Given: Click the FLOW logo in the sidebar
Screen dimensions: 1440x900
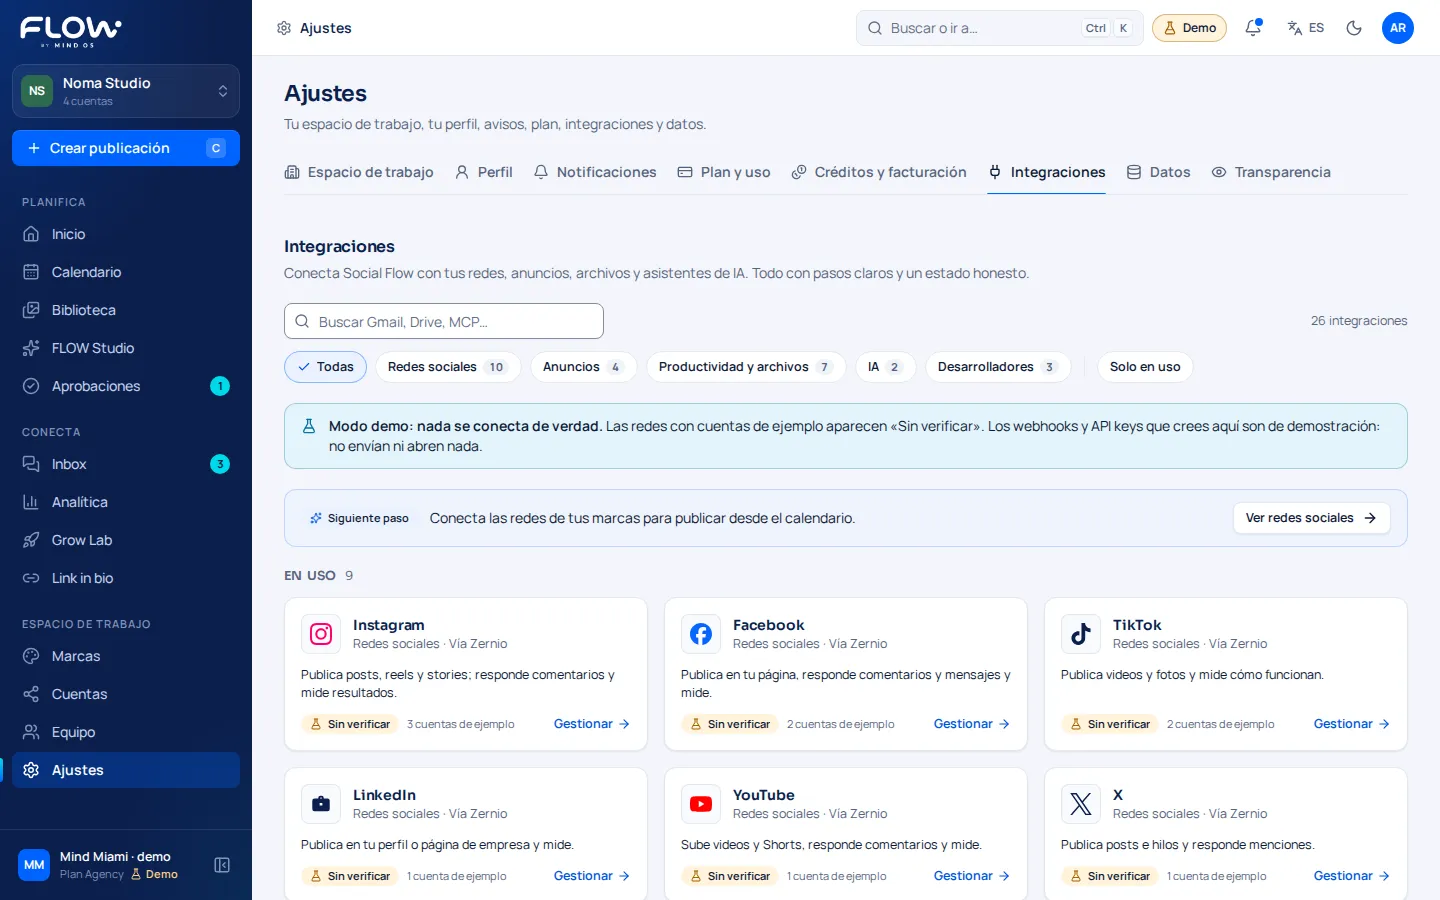Looking at the screenshot, I should (71, 31).
